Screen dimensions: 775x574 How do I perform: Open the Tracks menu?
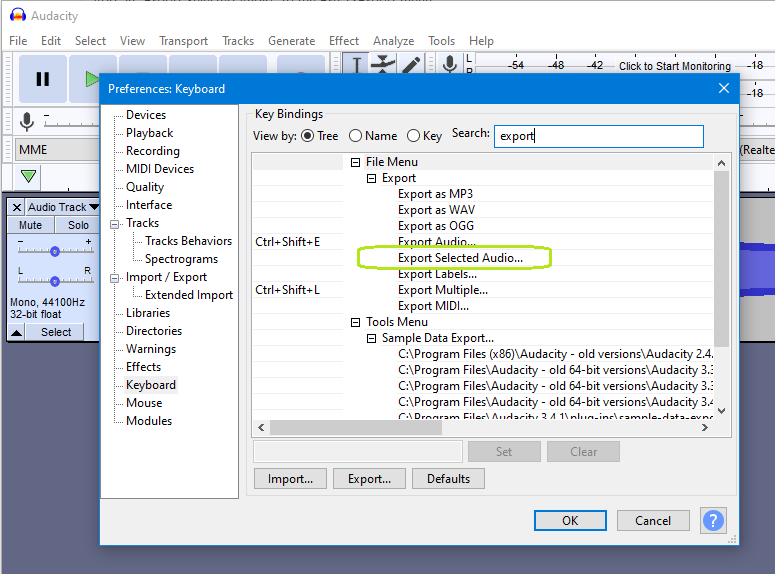pos(238,41)
